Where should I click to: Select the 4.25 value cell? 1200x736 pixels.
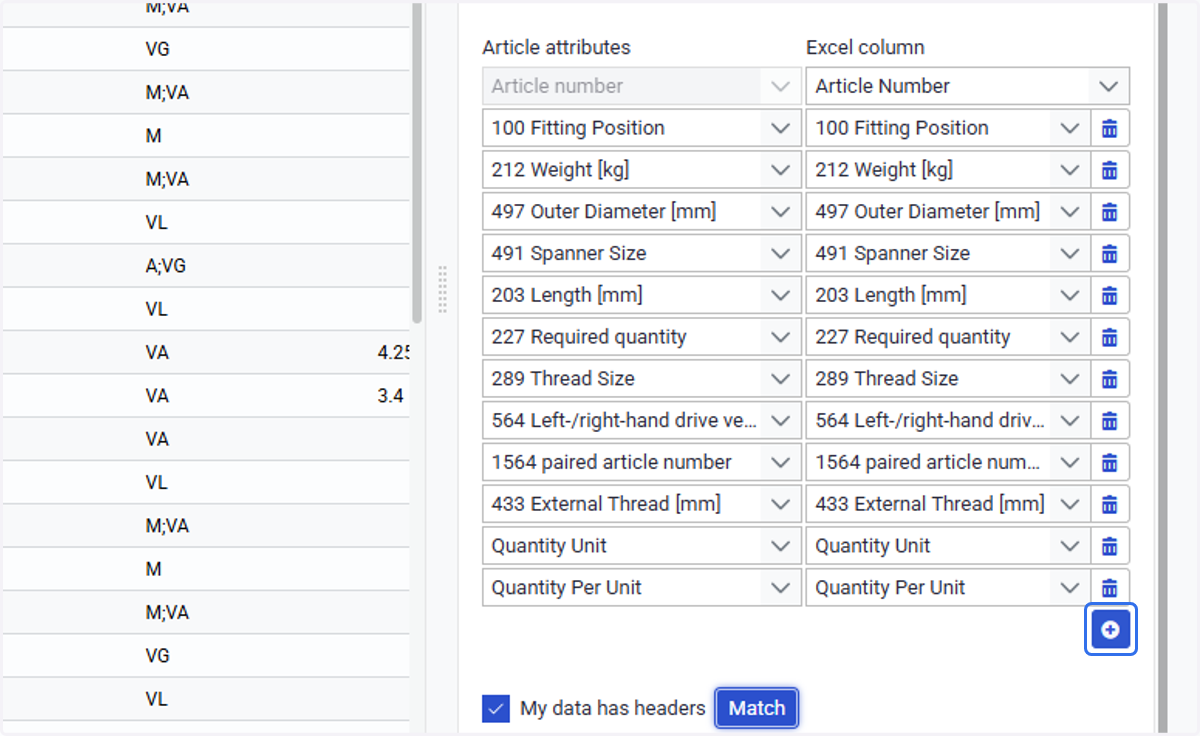(393, 353)
